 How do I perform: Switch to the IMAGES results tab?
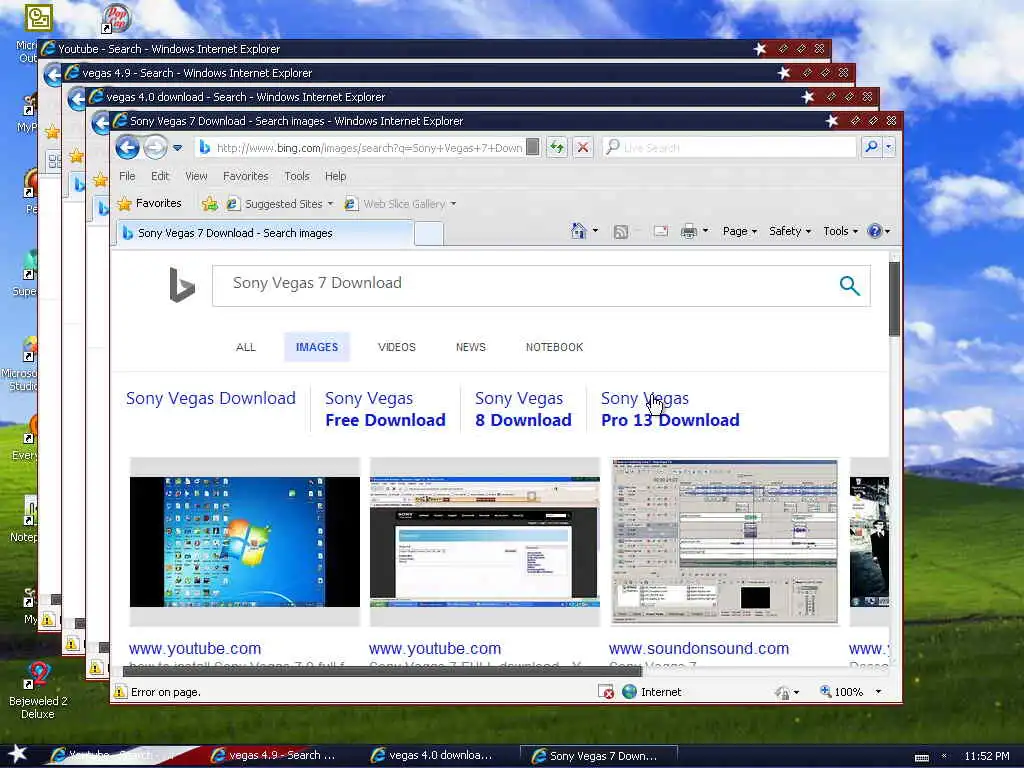(317, 347)
